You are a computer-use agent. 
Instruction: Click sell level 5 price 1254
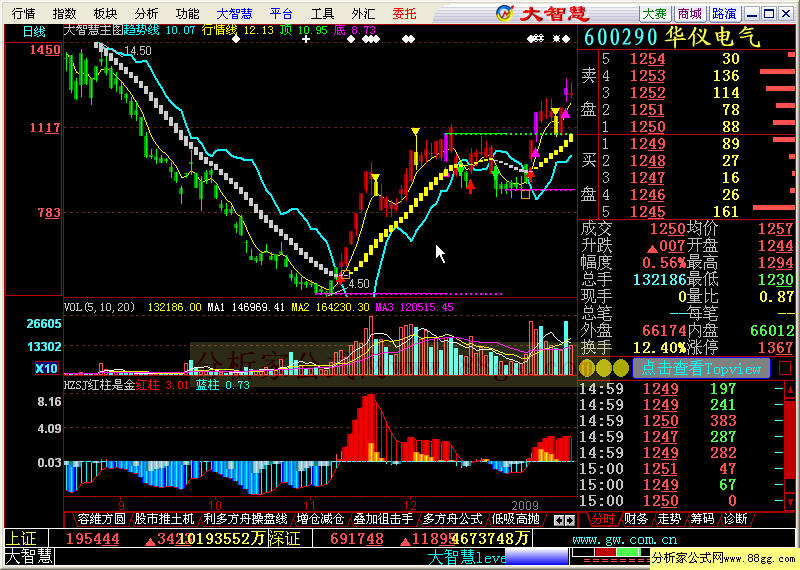click(647, 59)
